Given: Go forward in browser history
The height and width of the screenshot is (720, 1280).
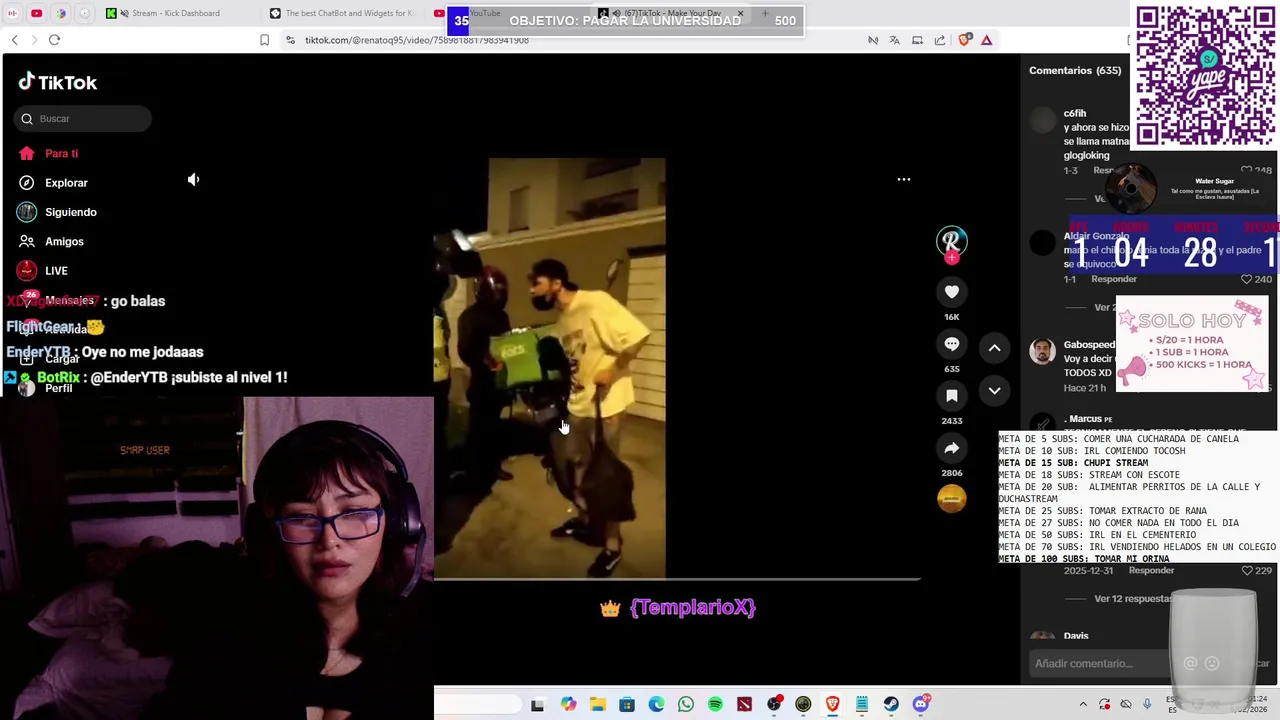Looking at the screenshot, I should click(x=34, y=40).
